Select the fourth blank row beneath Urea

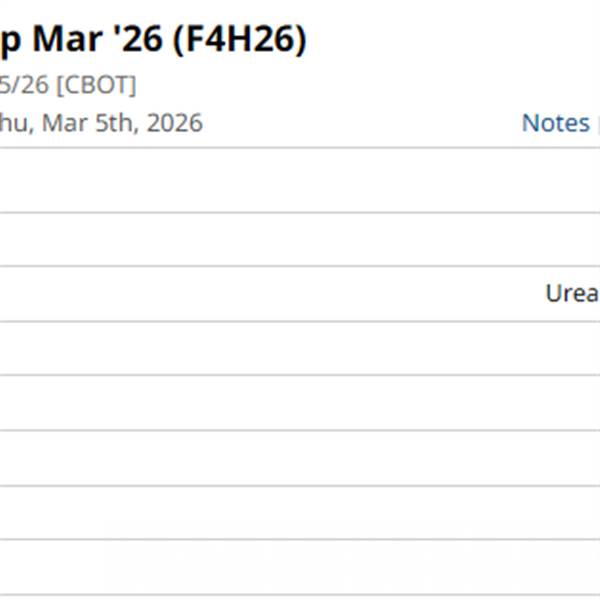(x=300, y=512)
